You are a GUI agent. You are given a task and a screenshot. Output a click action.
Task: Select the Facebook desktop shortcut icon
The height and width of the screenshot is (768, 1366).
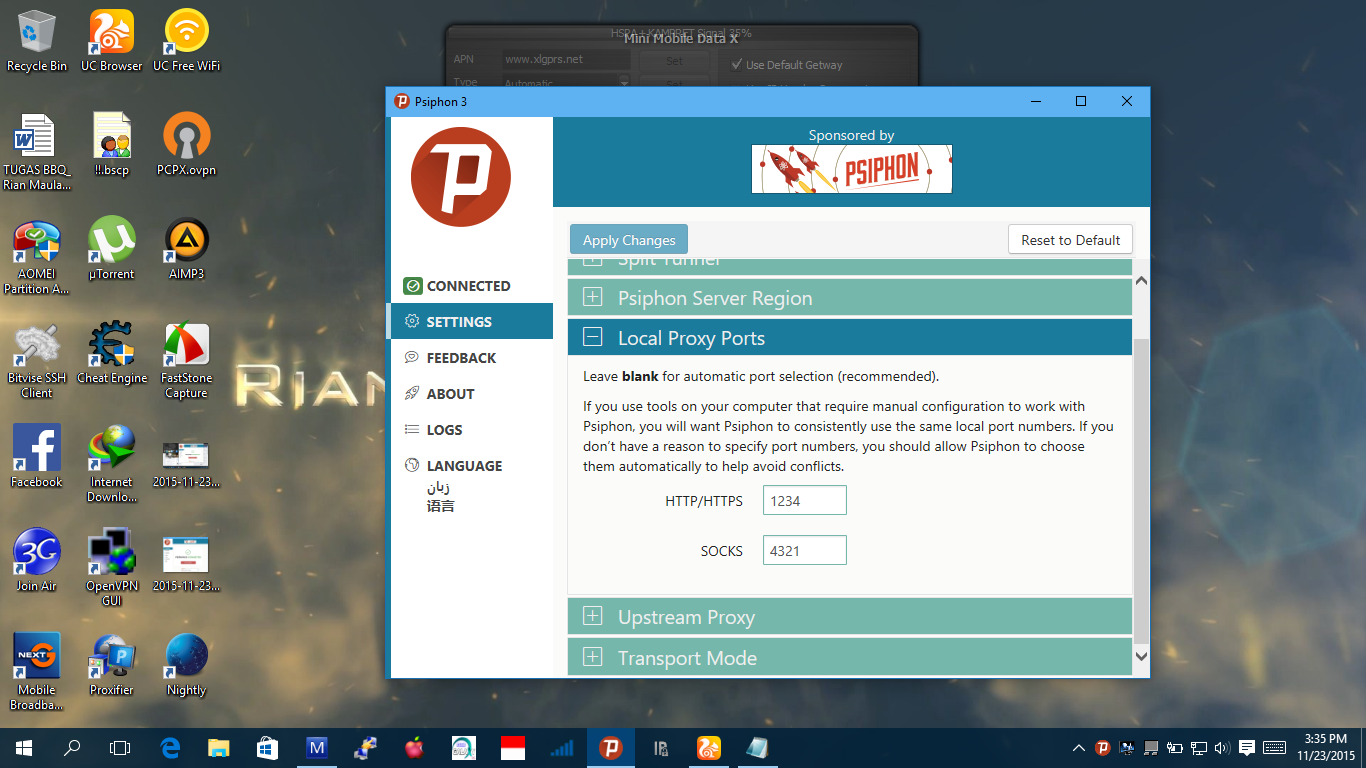click(x=37, y=457)
